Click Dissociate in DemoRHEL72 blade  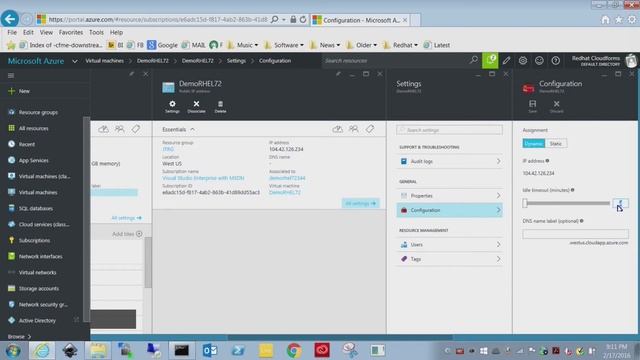tap(196, 107)
